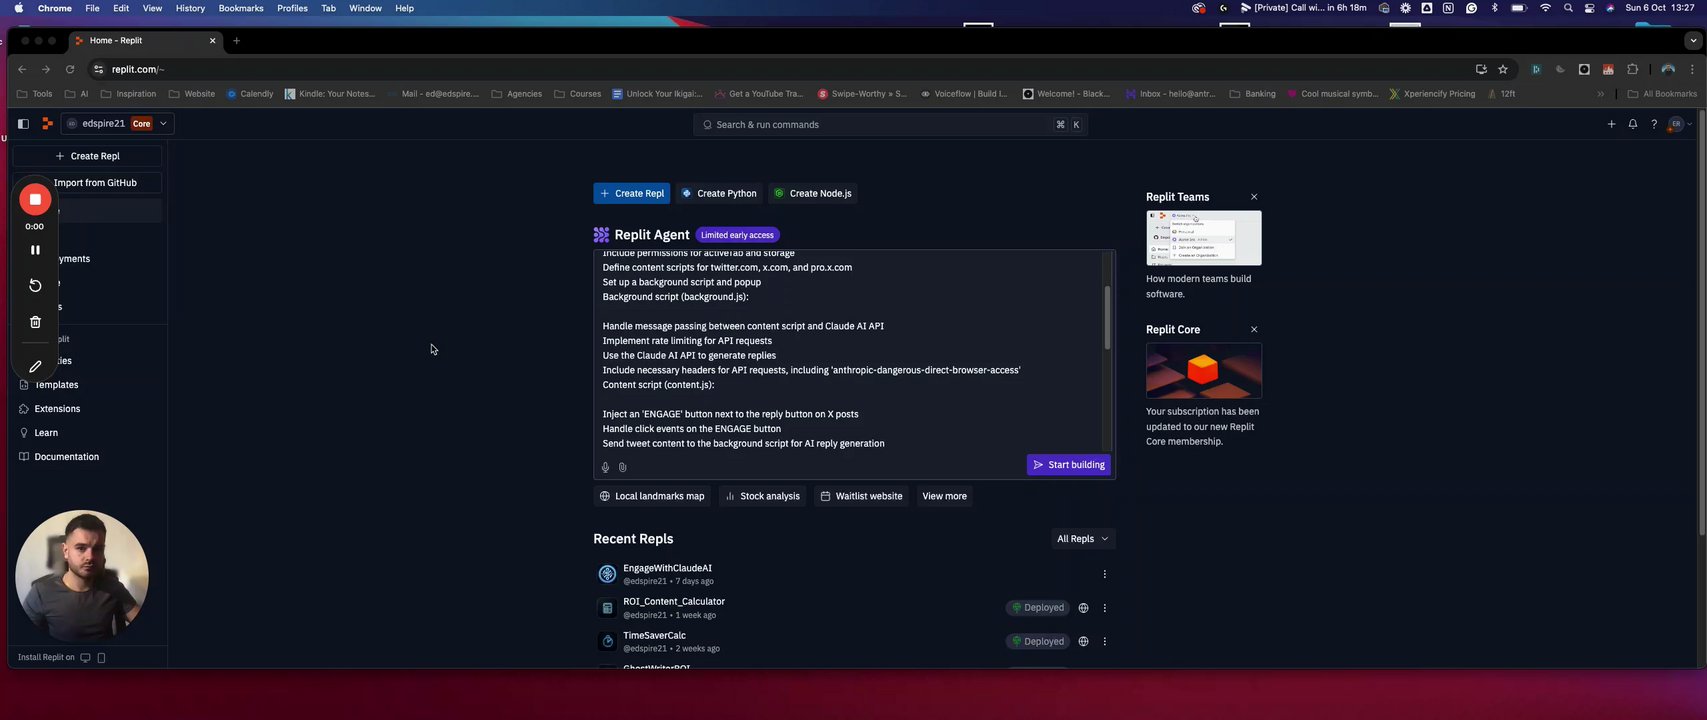
Task: Open the EngageWithClaudeAI repl
Action: [667, 568]
